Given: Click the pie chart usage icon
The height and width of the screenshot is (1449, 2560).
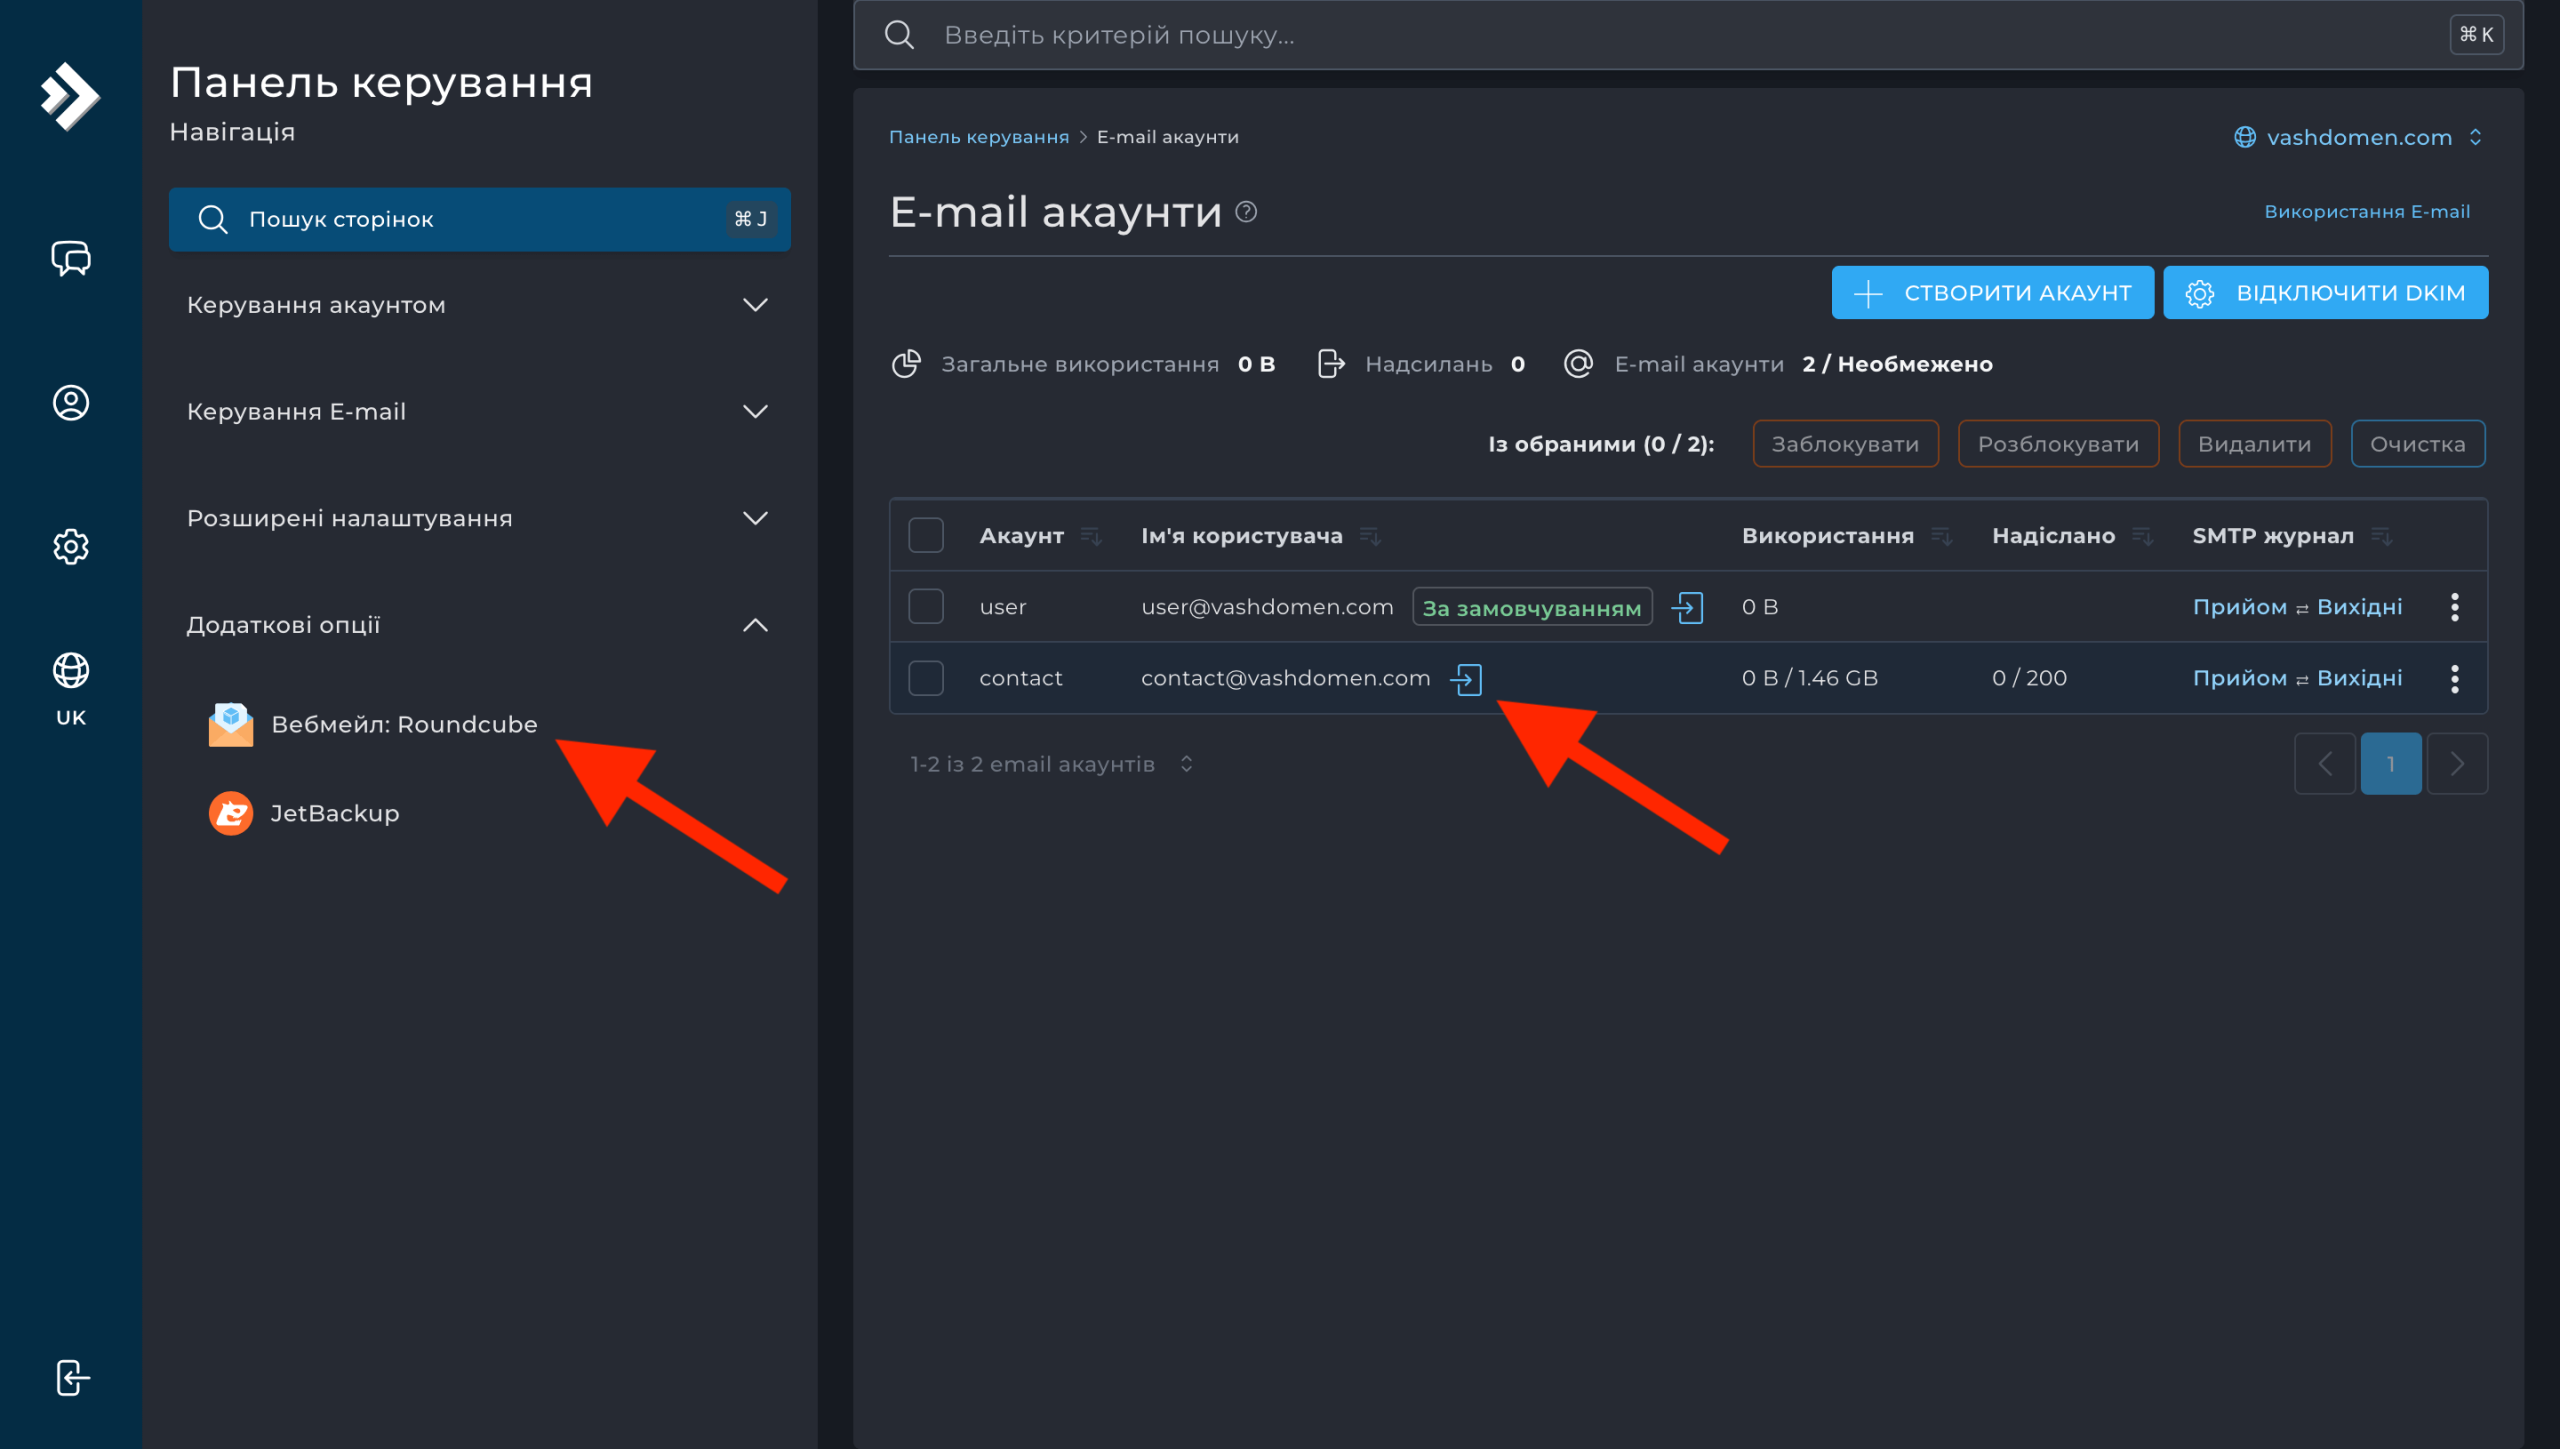Looking at the screenshot, I should pos(906,364).
